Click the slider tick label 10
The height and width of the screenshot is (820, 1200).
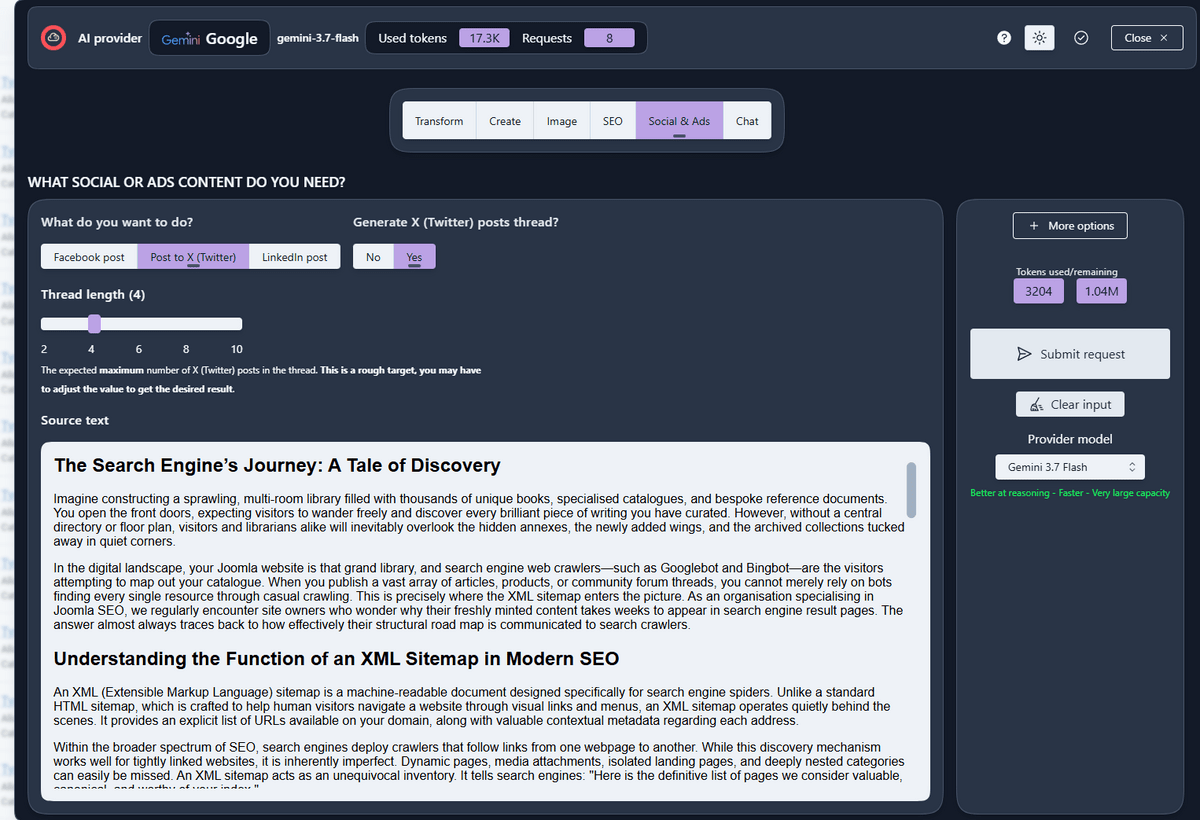[236, 349]
